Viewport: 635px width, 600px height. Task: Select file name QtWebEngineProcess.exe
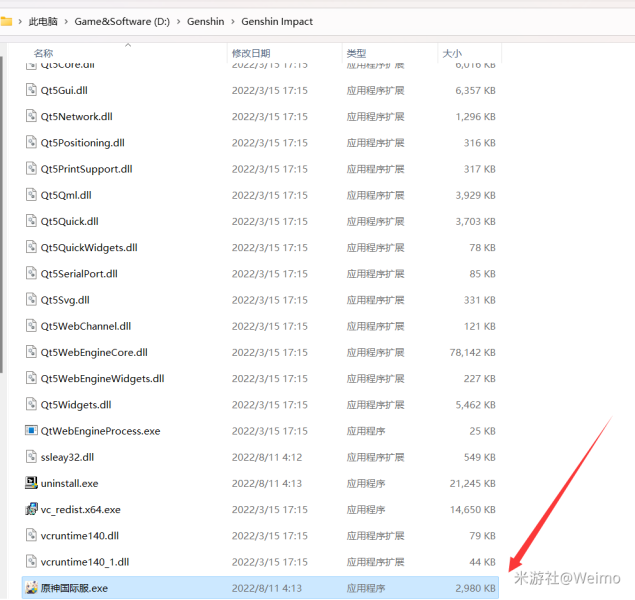coord(100,431)
